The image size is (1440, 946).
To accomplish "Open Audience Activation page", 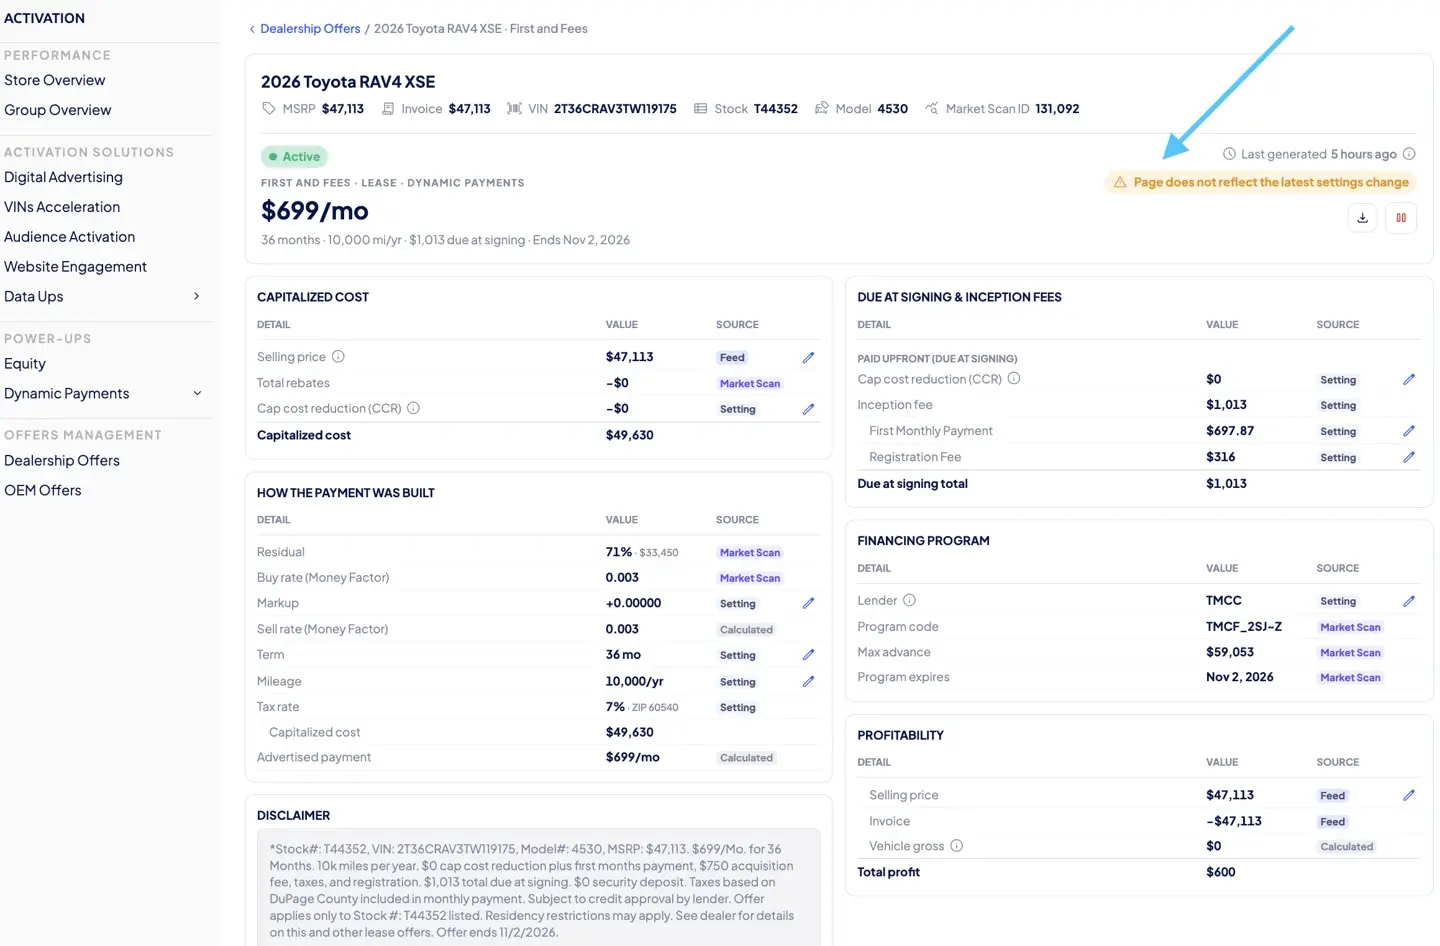I will 69,237.
